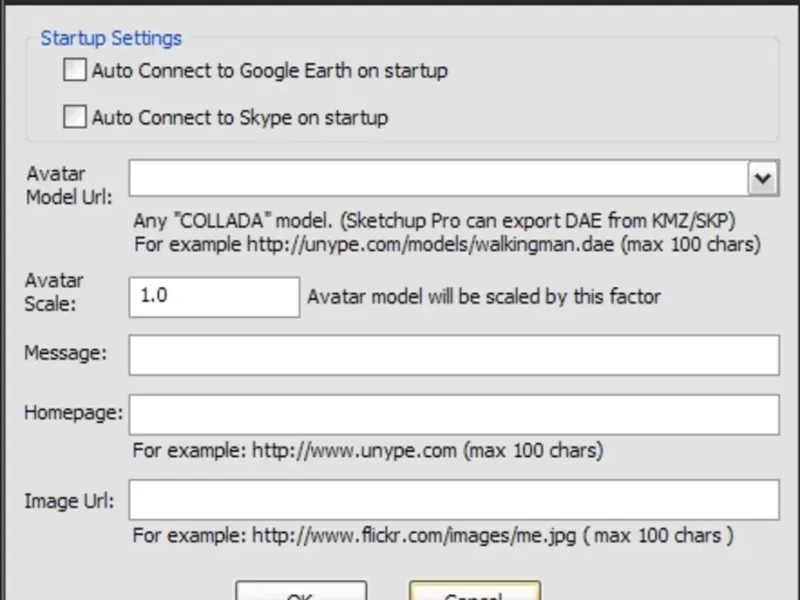Click the Homepage label
800x600 pixels.
(x=73, y=412)
